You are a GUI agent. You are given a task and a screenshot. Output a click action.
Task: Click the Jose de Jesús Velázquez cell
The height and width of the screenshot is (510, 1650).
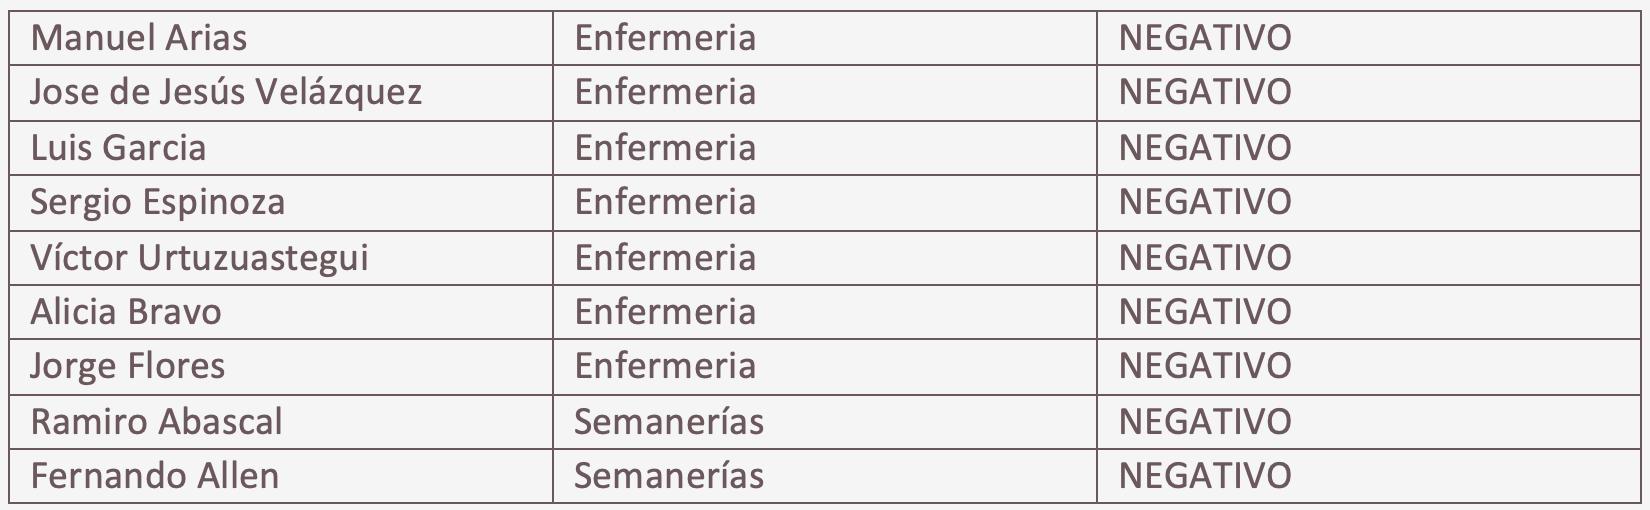[x=226, y=92]
